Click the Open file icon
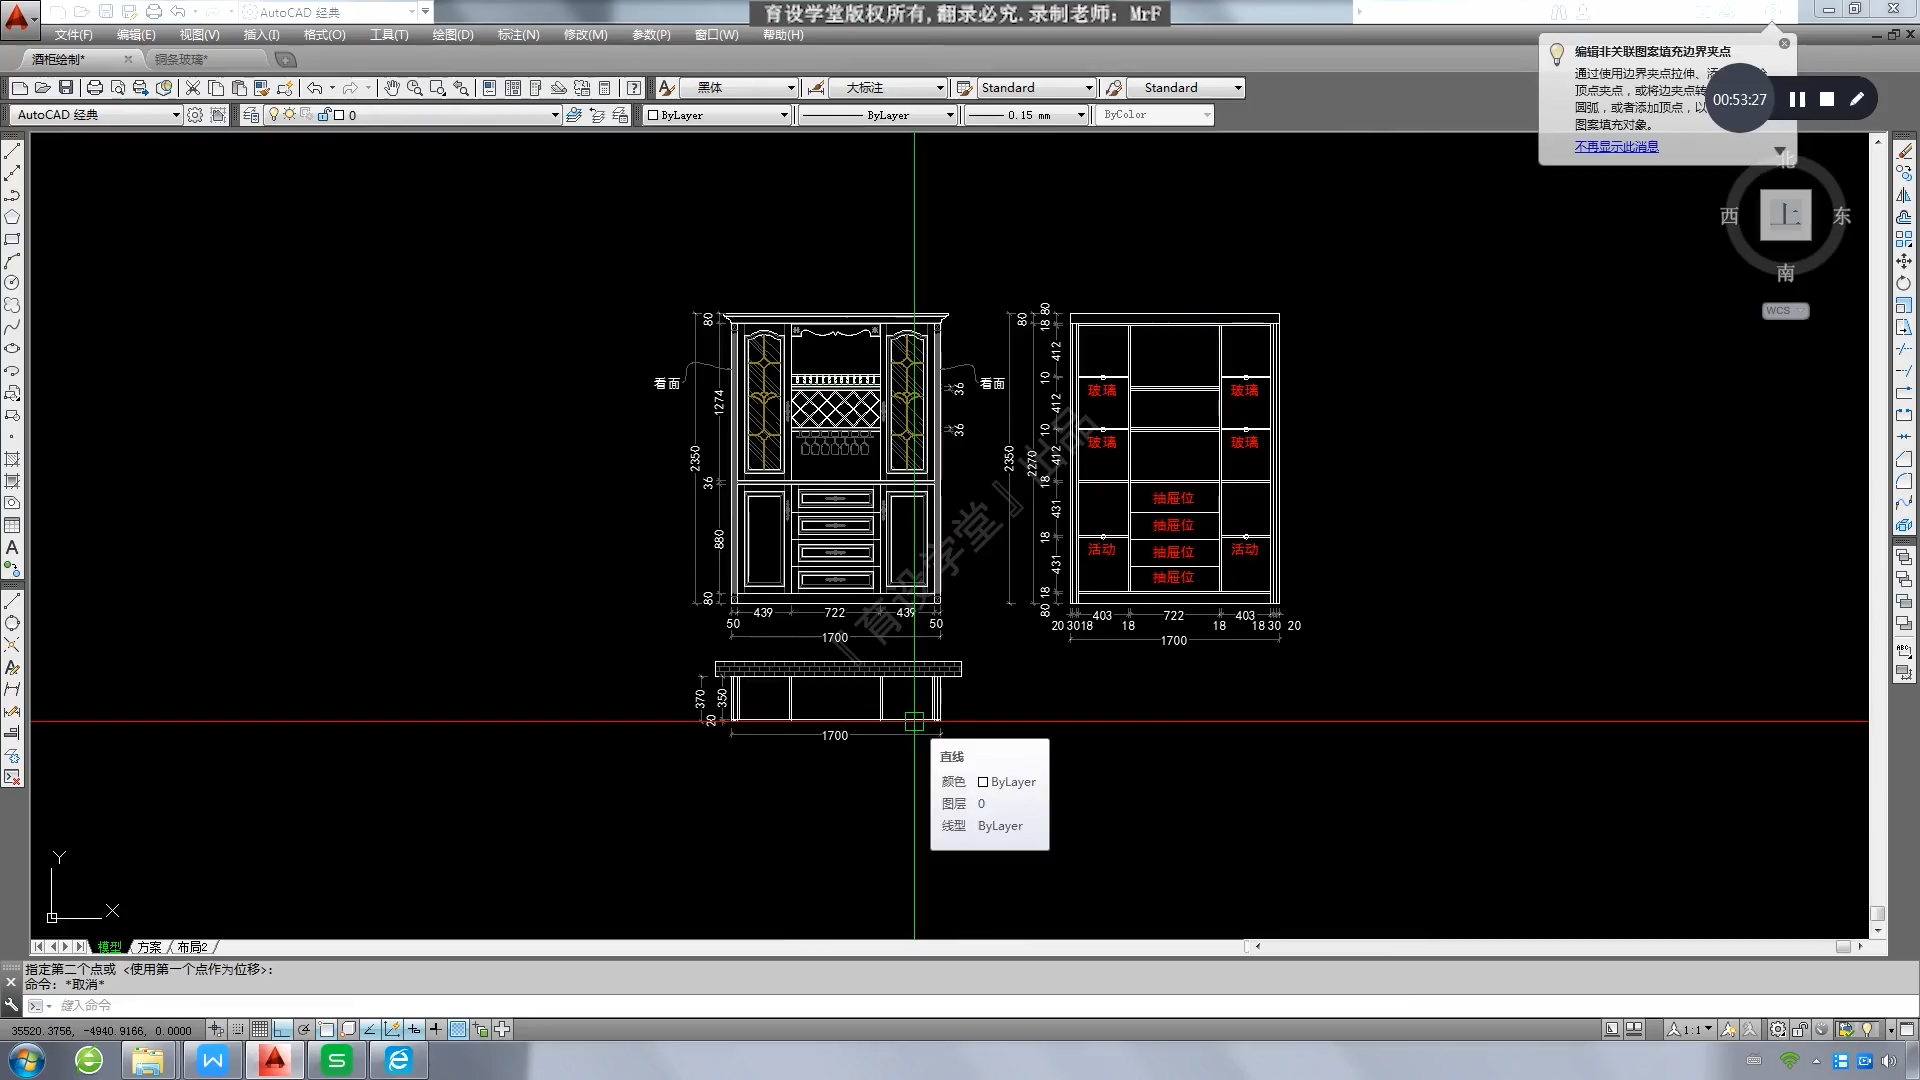The width and height of the screenshot is (1920, 1080). pos(42,88)
